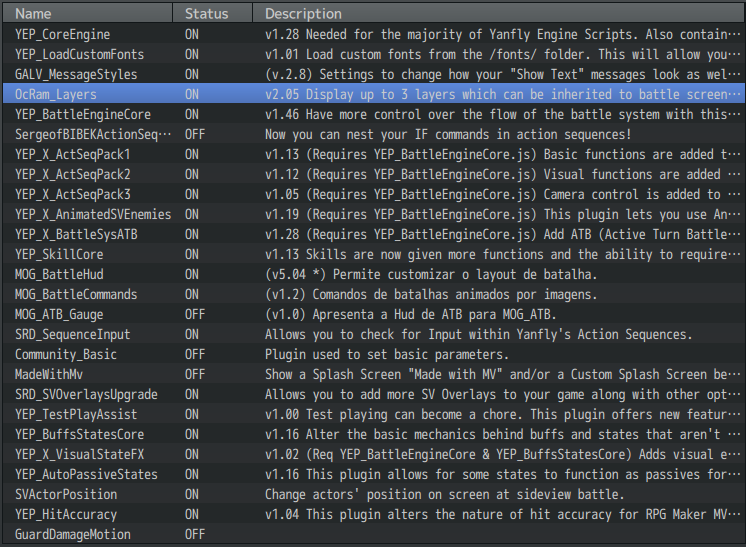Select YEP_LoadCustomFonts in the list

coord(79,54)
